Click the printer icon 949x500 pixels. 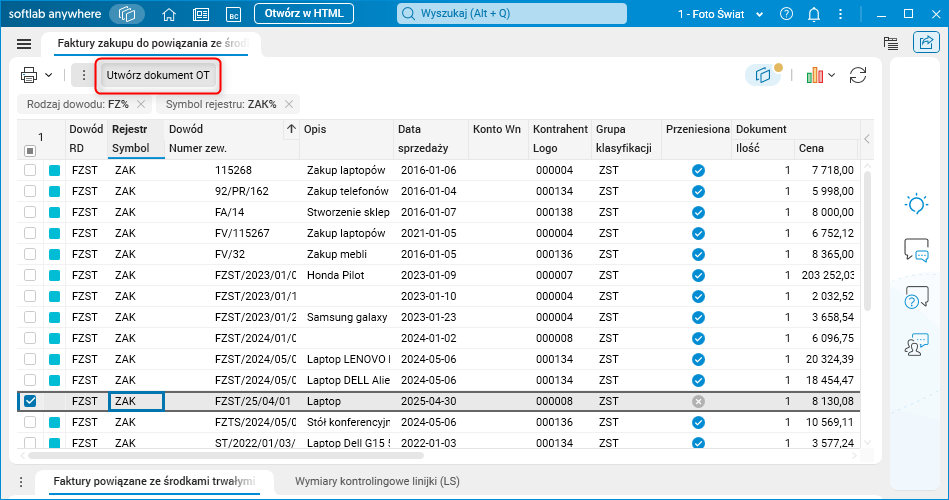click(29, 75)
